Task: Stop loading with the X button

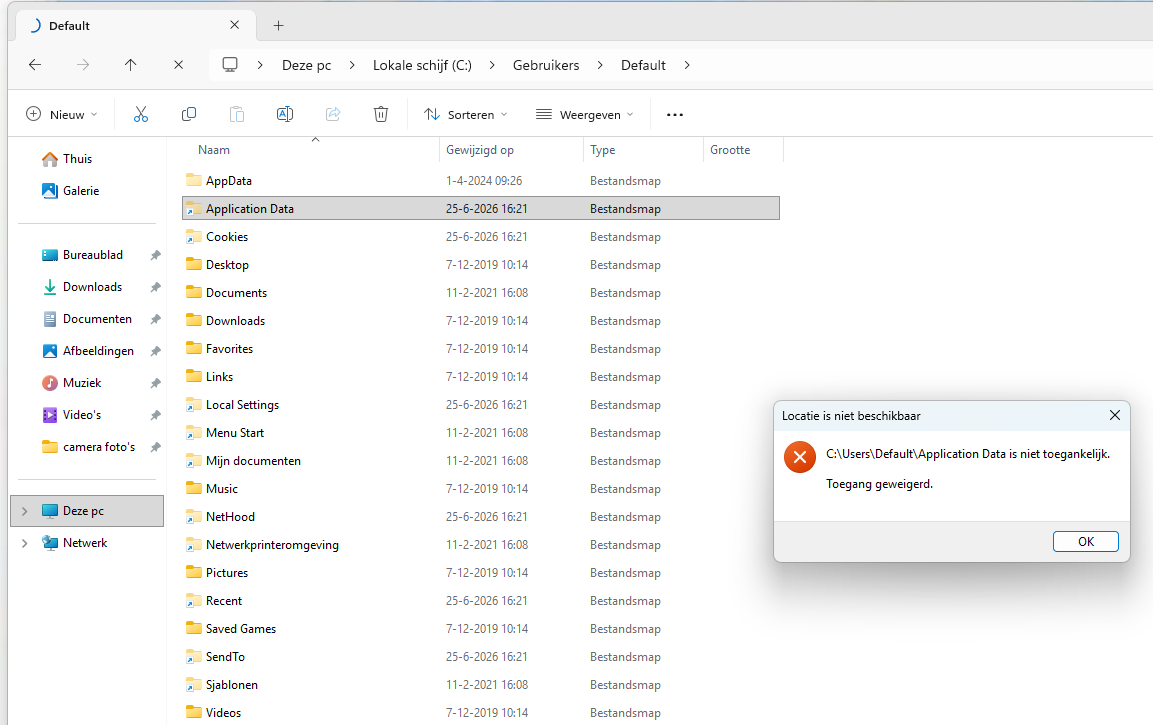Action: [178, 65]
